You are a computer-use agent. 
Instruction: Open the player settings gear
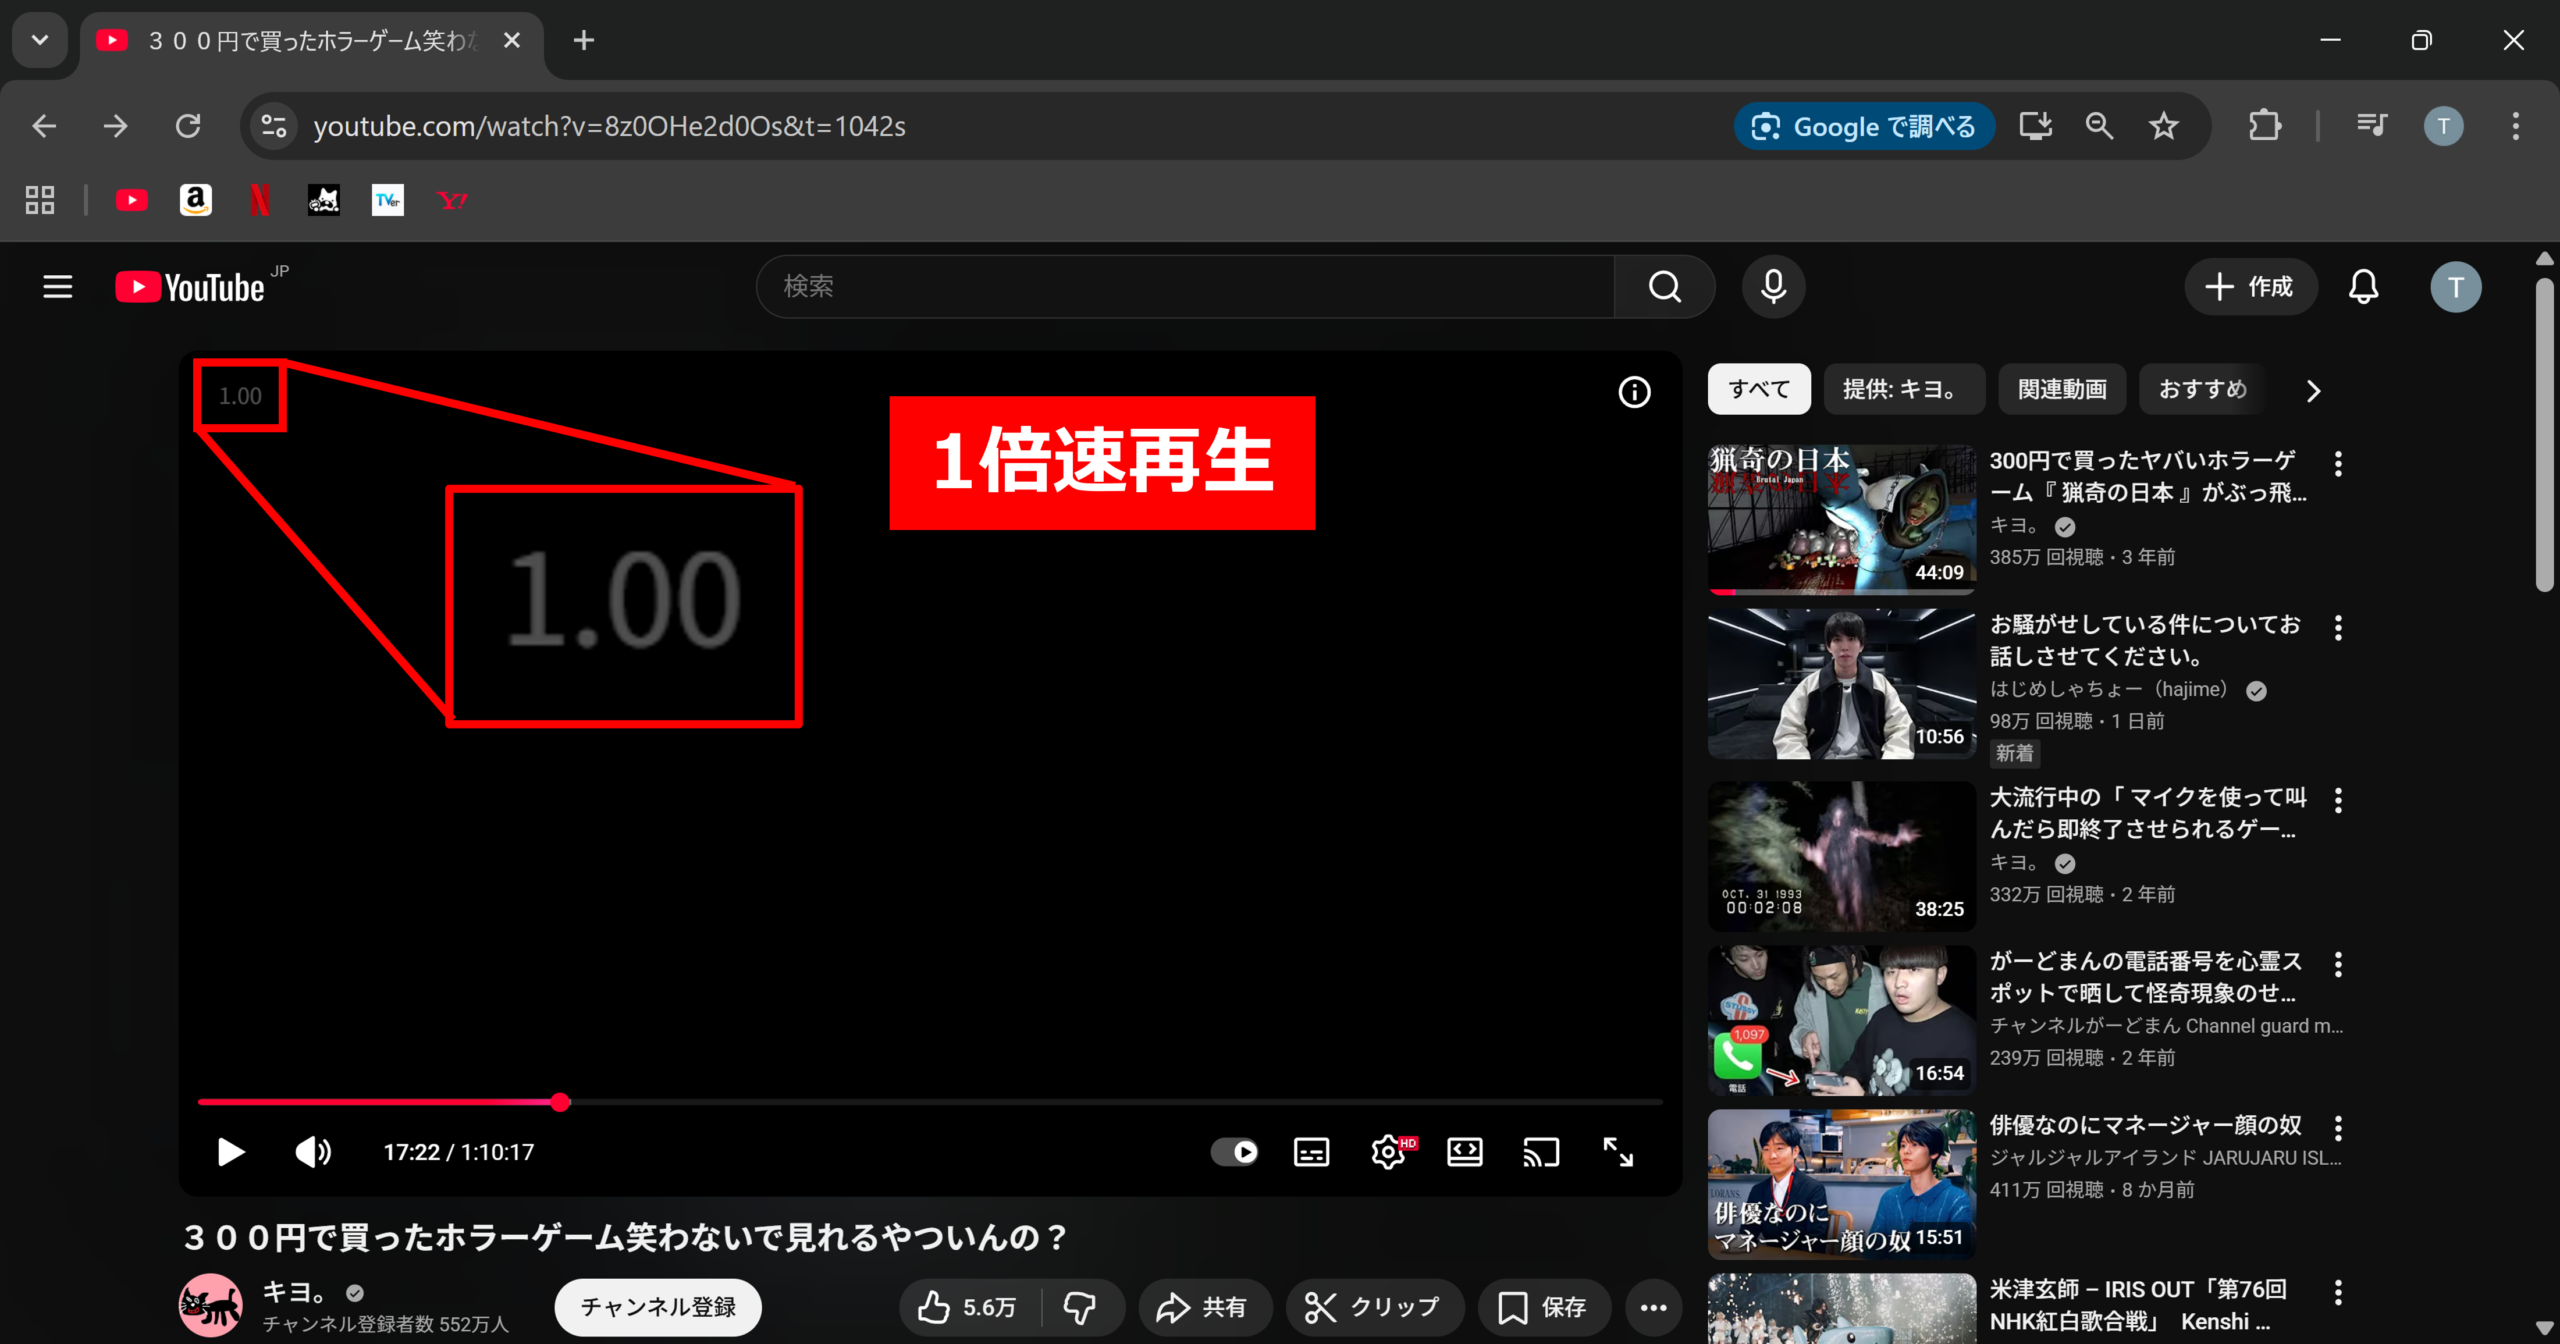pyautogui.click(x=1388, y=1152)
